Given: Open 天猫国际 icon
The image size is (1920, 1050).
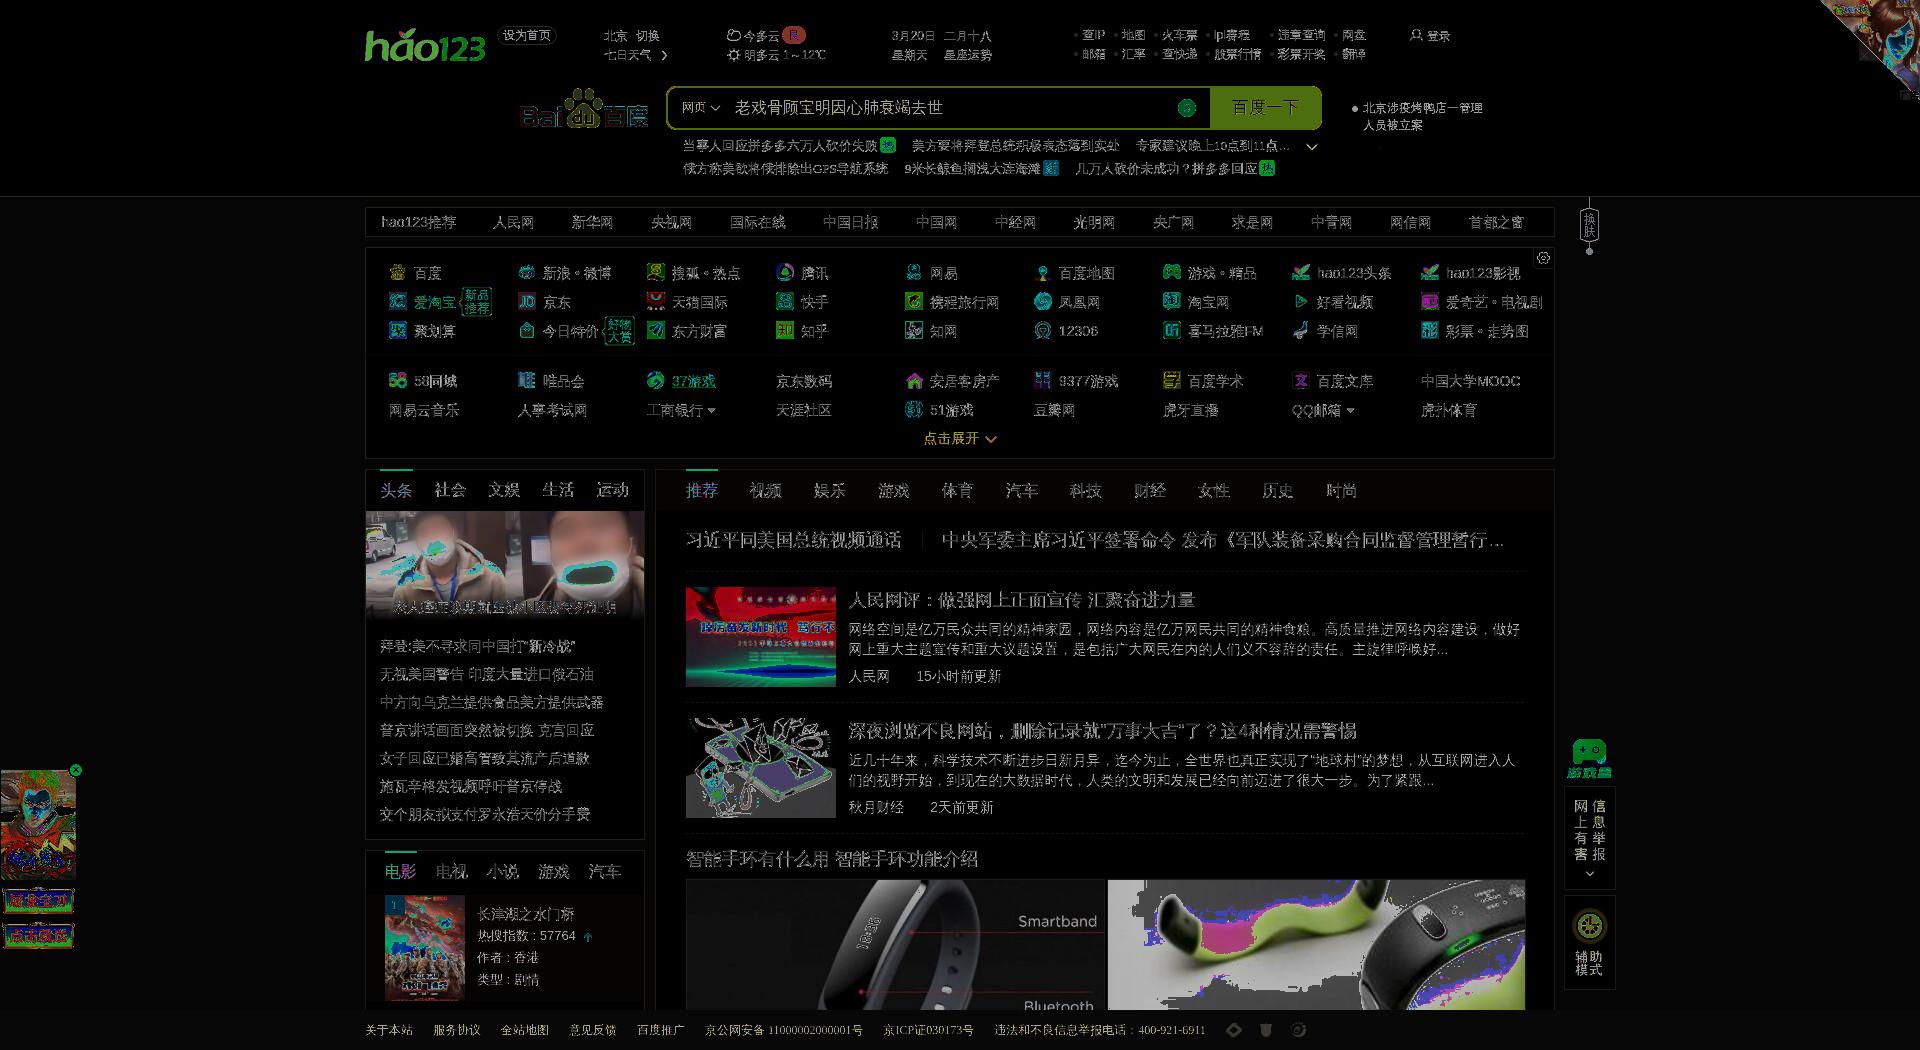Looking at the screenshot, I should [x=656, y=301].
